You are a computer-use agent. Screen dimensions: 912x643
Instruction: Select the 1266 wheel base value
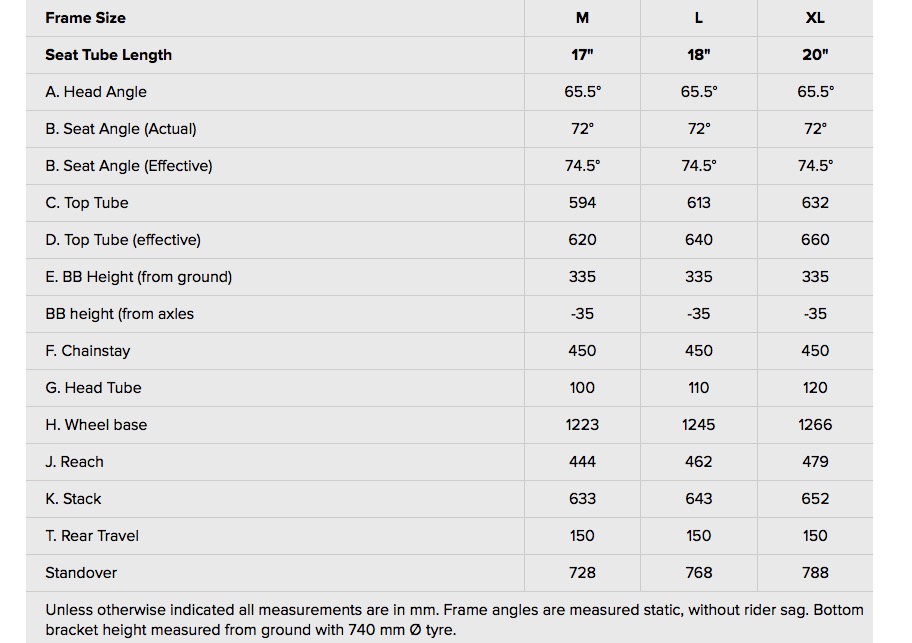tap(815, 425)
